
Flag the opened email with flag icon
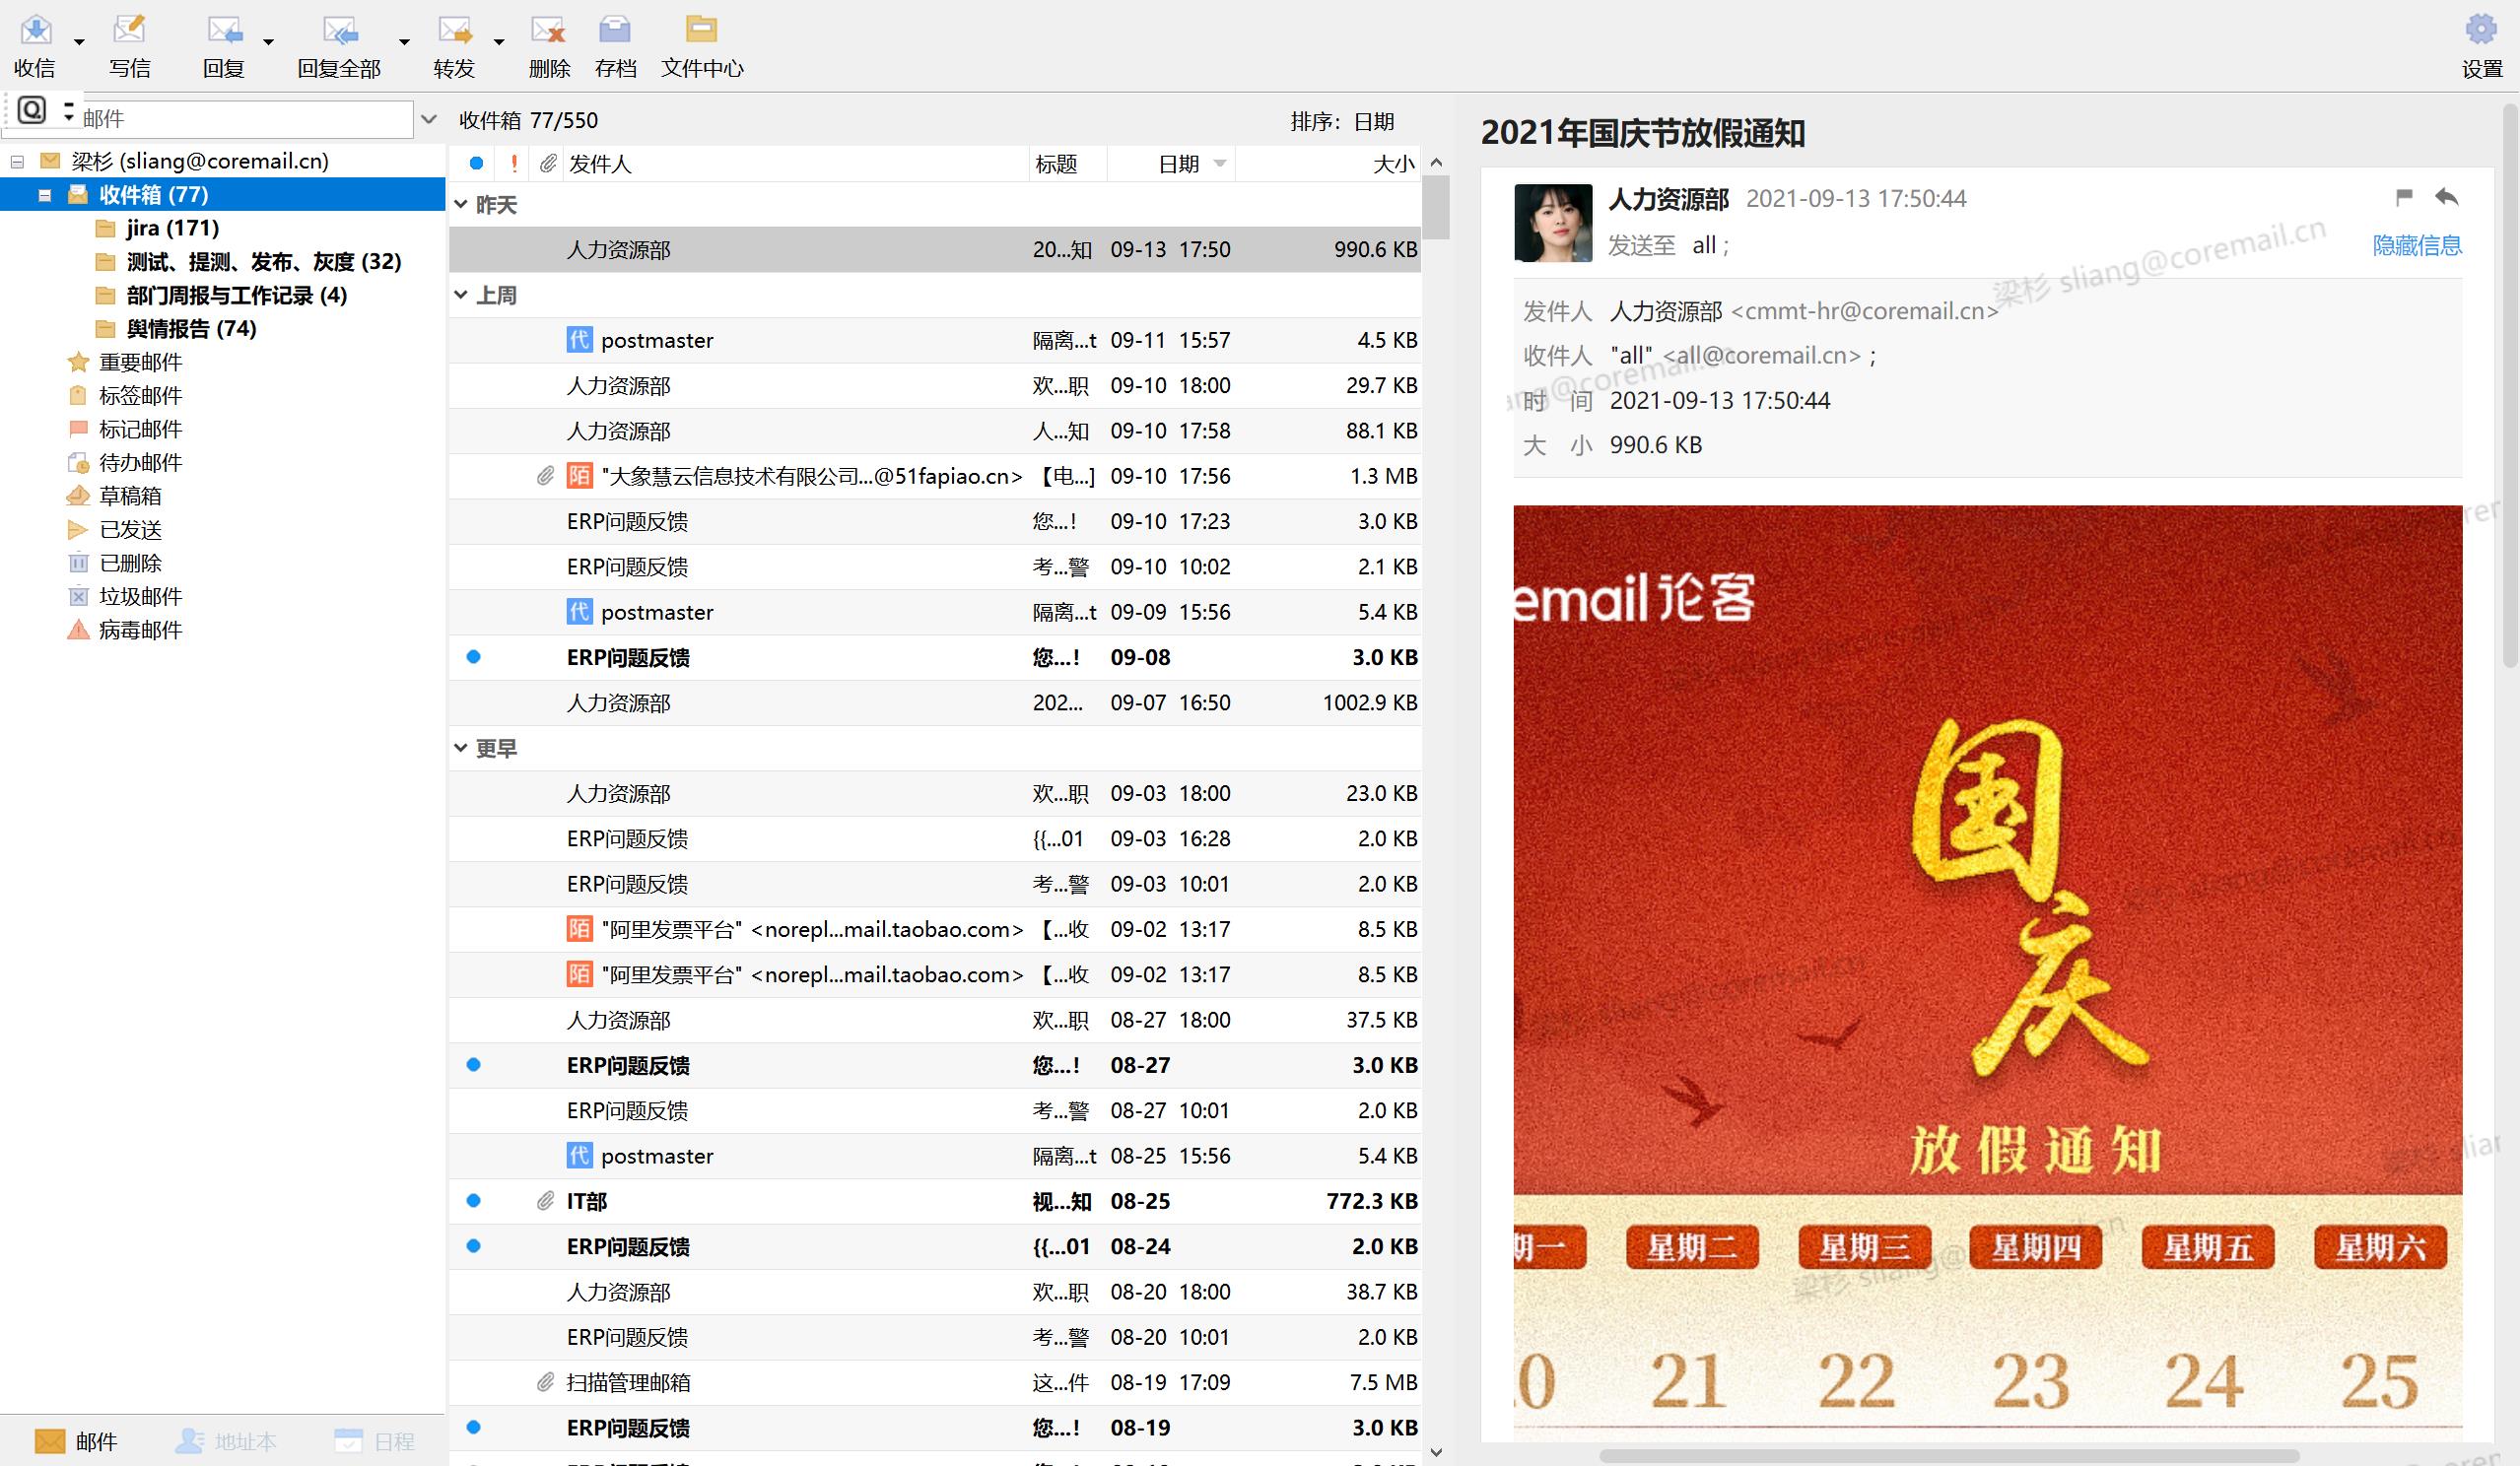point(2404,197)
